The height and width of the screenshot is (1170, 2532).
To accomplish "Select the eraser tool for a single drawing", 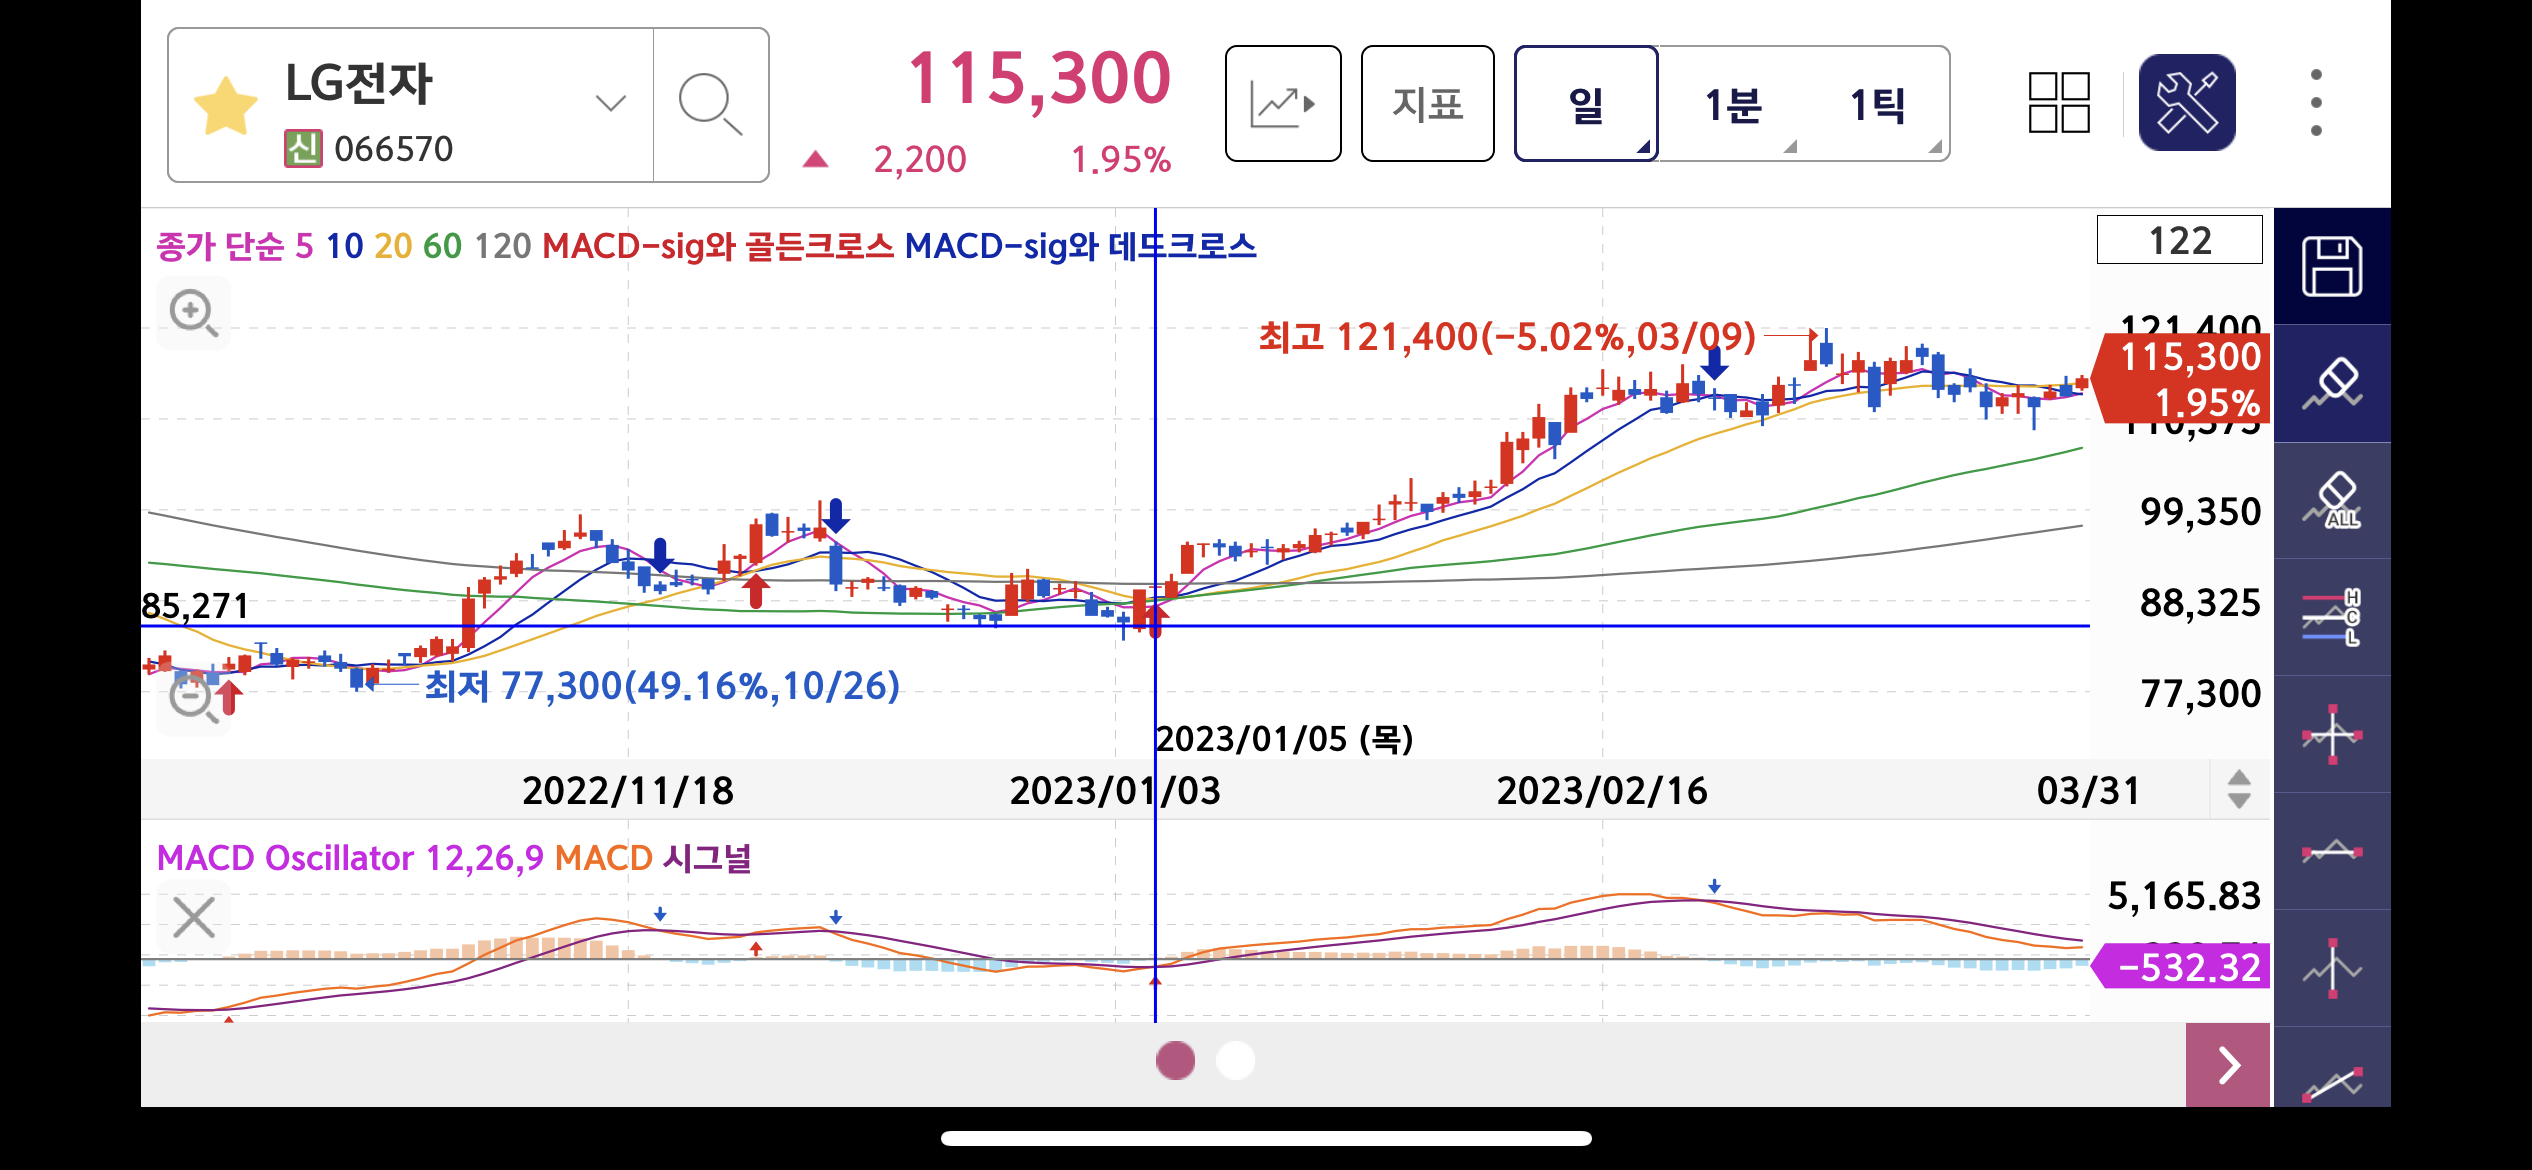I will coord(2331,384).
